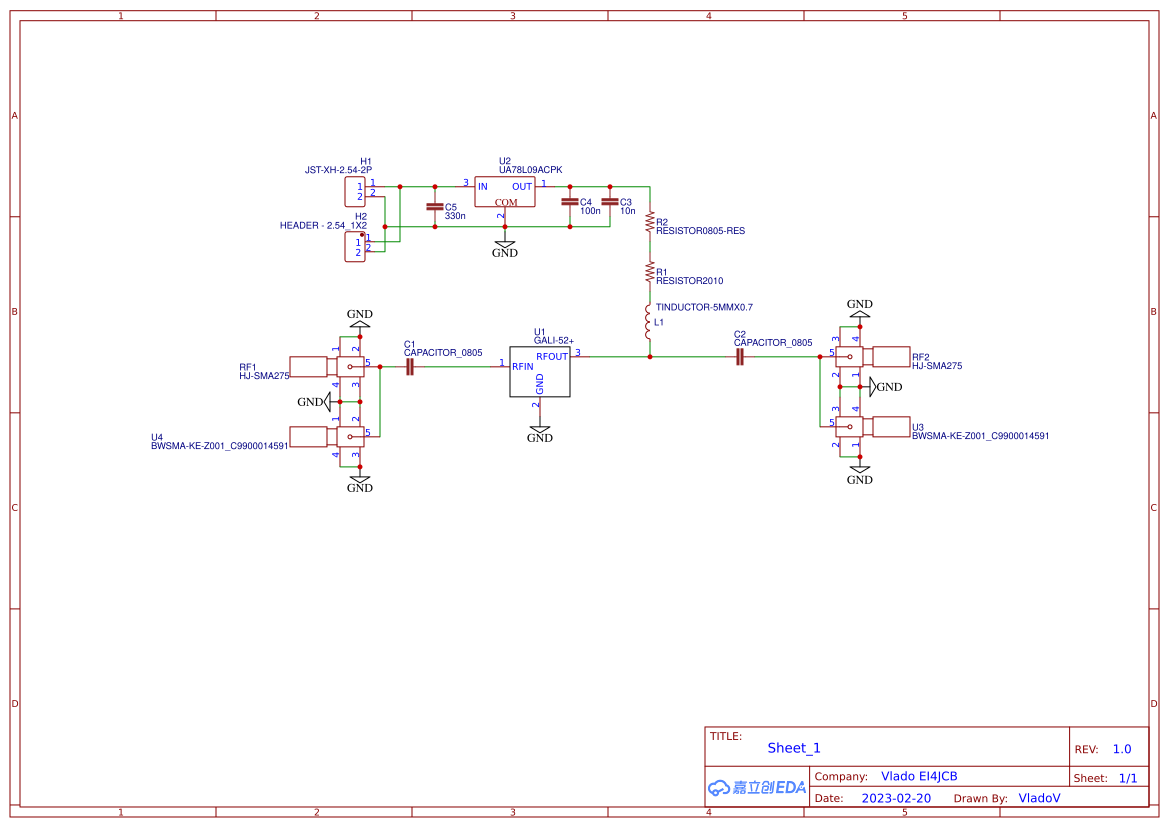Select capacitor C1 symbol
This screenshot has height=827, width=1169.
409,367
